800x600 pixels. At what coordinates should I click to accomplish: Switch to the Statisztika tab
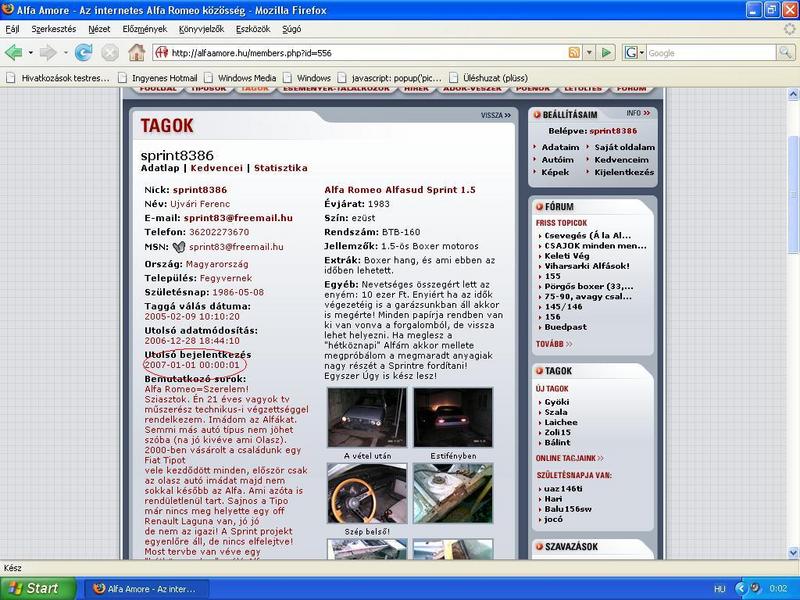281,168
